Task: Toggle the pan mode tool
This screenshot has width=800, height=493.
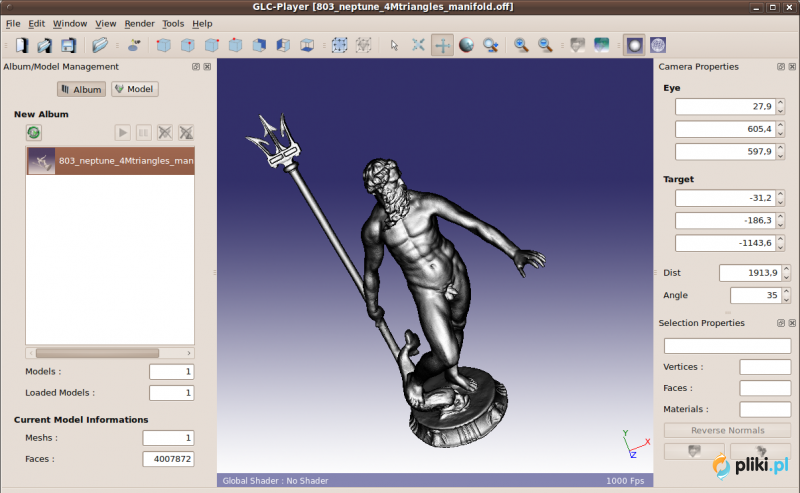Action: (x=442, y=45)
